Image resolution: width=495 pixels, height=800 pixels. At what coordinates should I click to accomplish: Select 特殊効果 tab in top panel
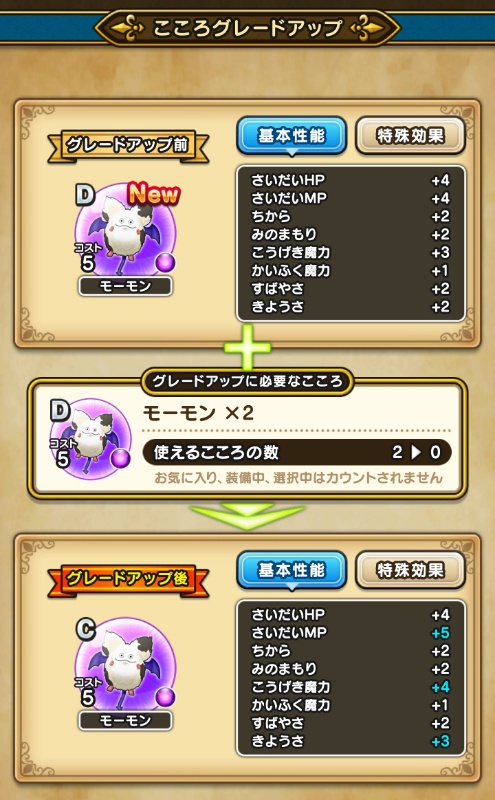pos(410,136)
